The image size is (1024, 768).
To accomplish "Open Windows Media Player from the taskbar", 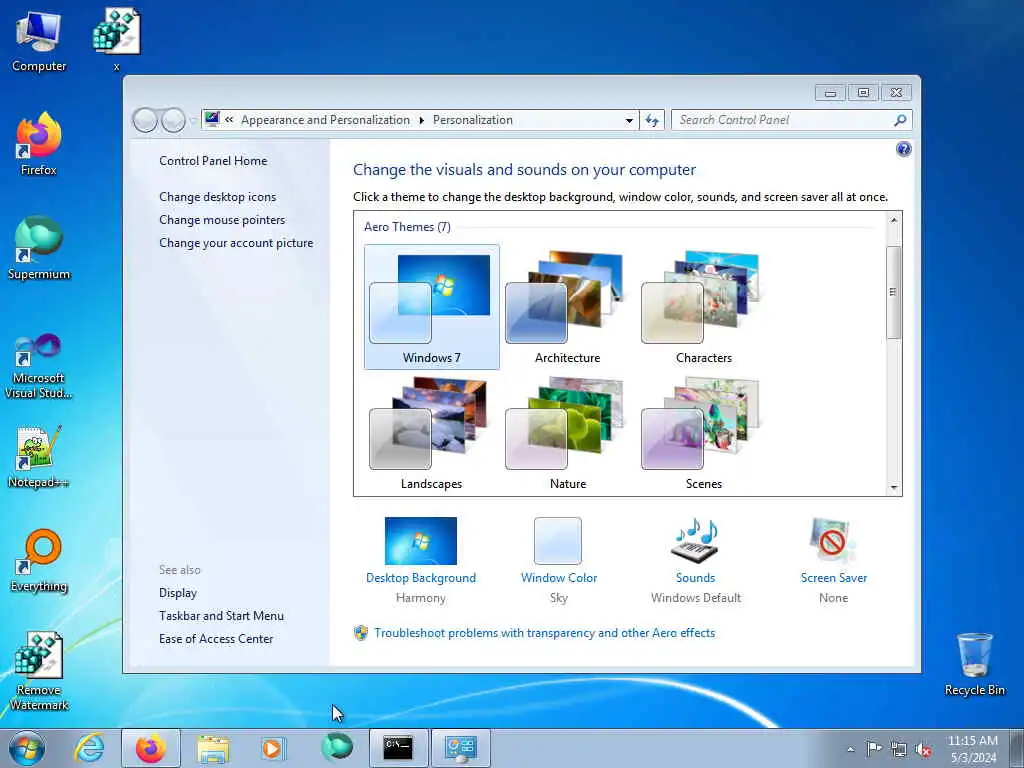I will (x=272, y=748).
